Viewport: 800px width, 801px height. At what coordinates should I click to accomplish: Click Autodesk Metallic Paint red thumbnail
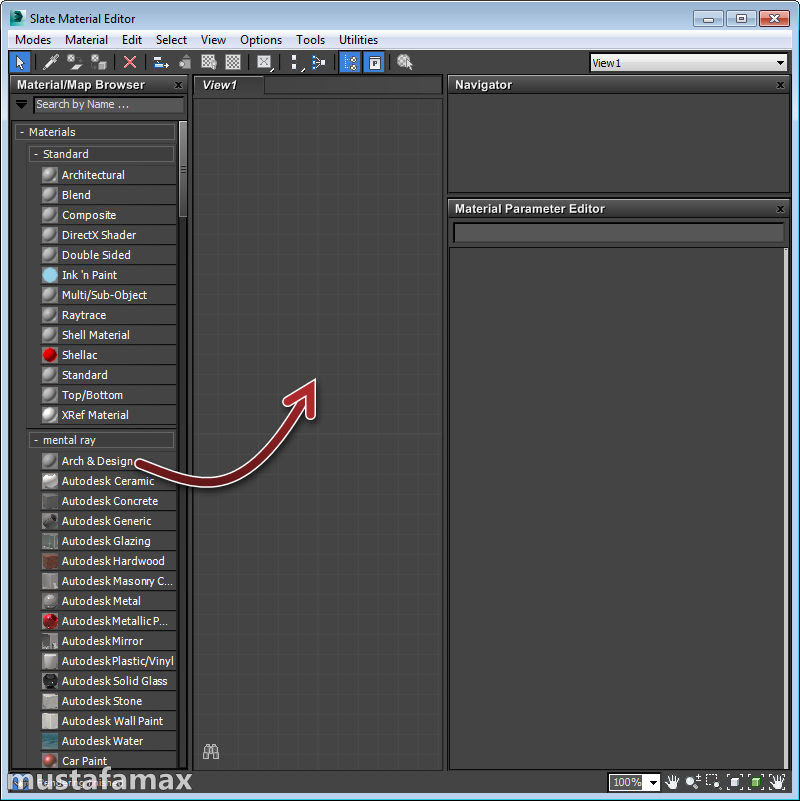(x=50, y=621)
